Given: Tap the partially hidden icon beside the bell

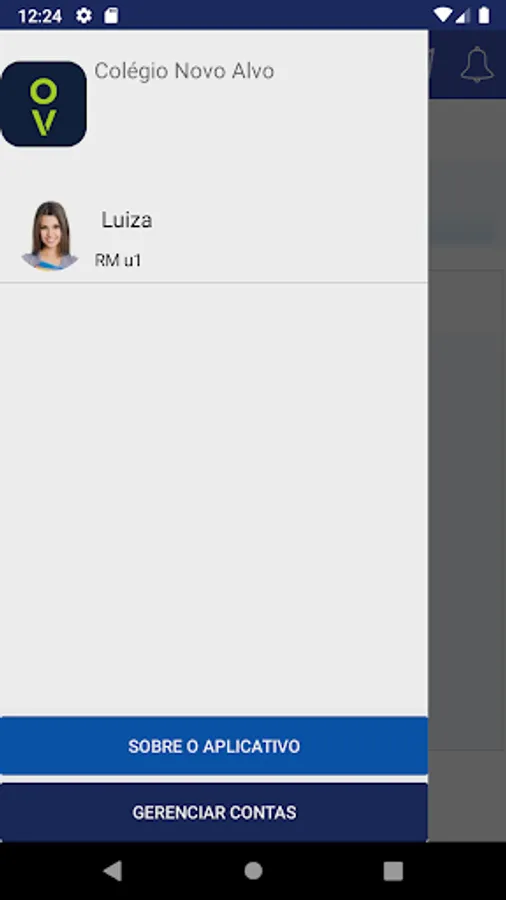Looking at the screenshot, I should [x=432, y=64].
